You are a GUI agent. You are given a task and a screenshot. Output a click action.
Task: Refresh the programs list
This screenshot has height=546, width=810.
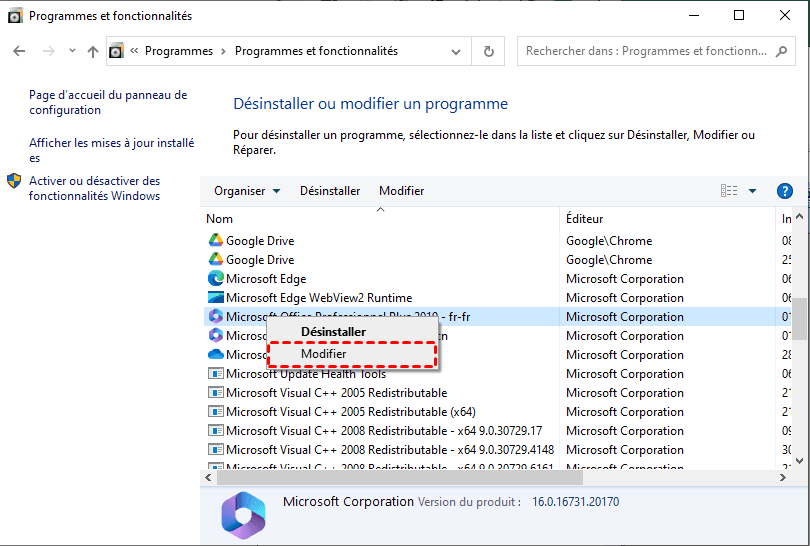(488, 51)
